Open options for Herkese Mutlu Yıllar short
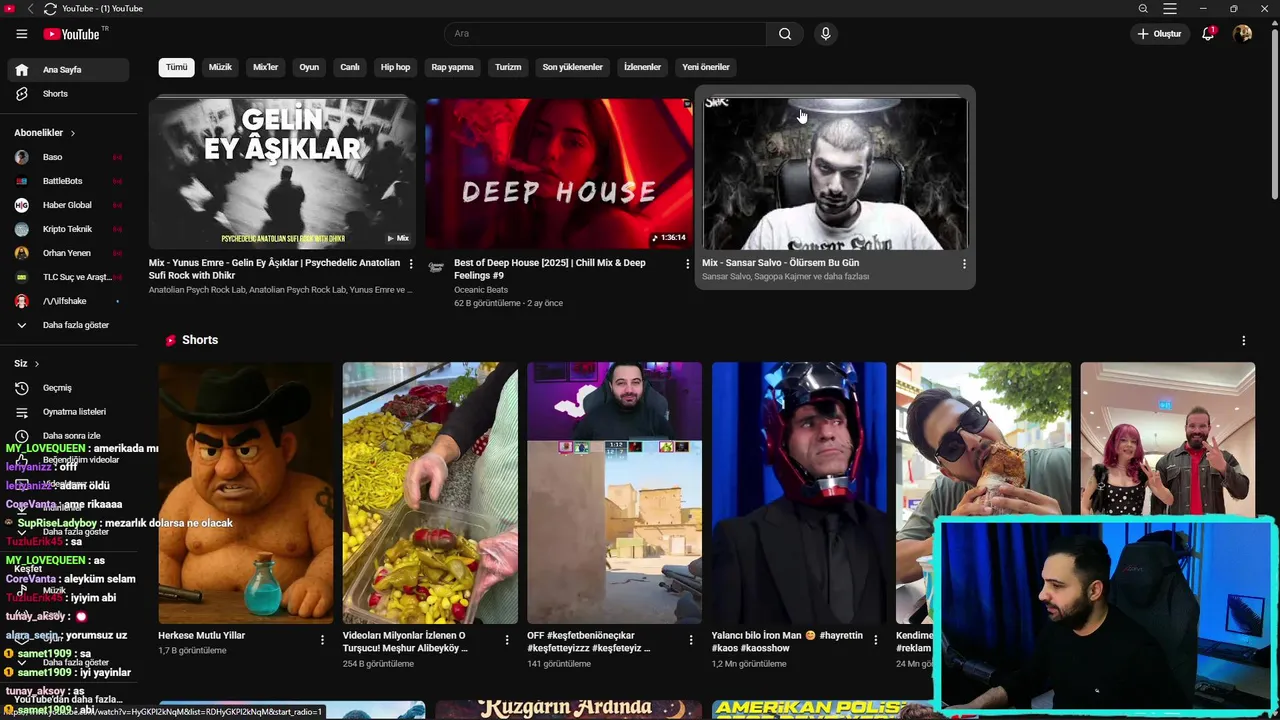The width and height of the screenshot is (1280, 720). (x=322, y=640)
